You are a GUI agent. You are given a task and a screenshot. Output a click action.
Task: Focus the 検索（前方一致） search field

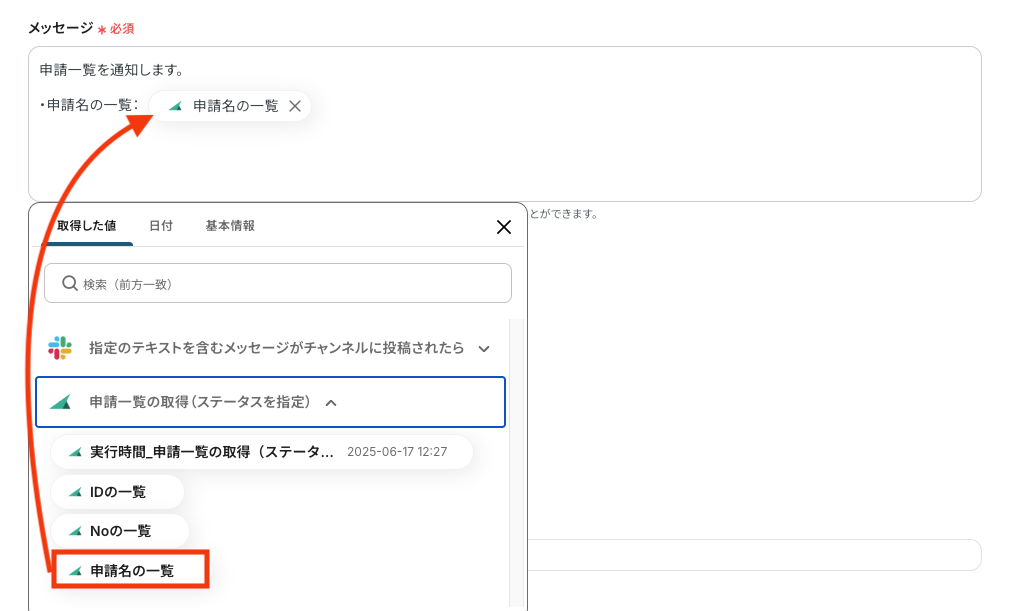coord(290,284)
